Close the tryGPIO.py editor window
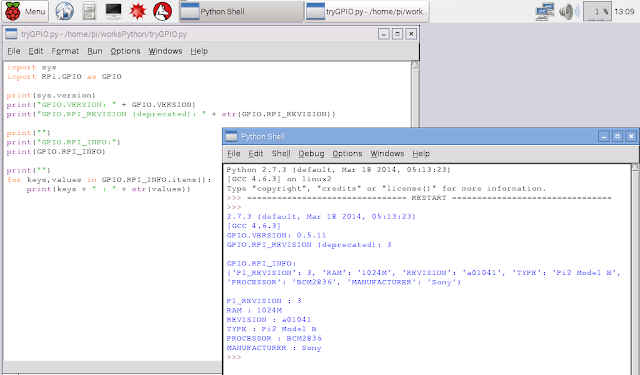The width and height of the screenshot is (640, 375). (x=411, y=34)
